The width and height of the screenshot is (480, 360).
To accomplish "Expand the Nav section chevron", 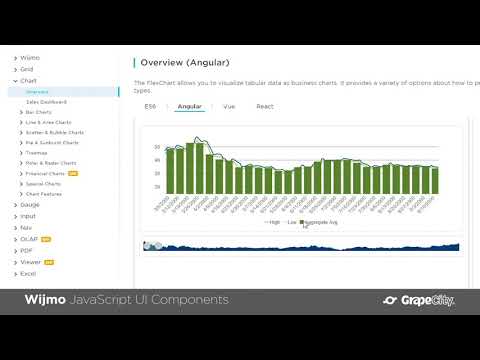I will [15, 228].
